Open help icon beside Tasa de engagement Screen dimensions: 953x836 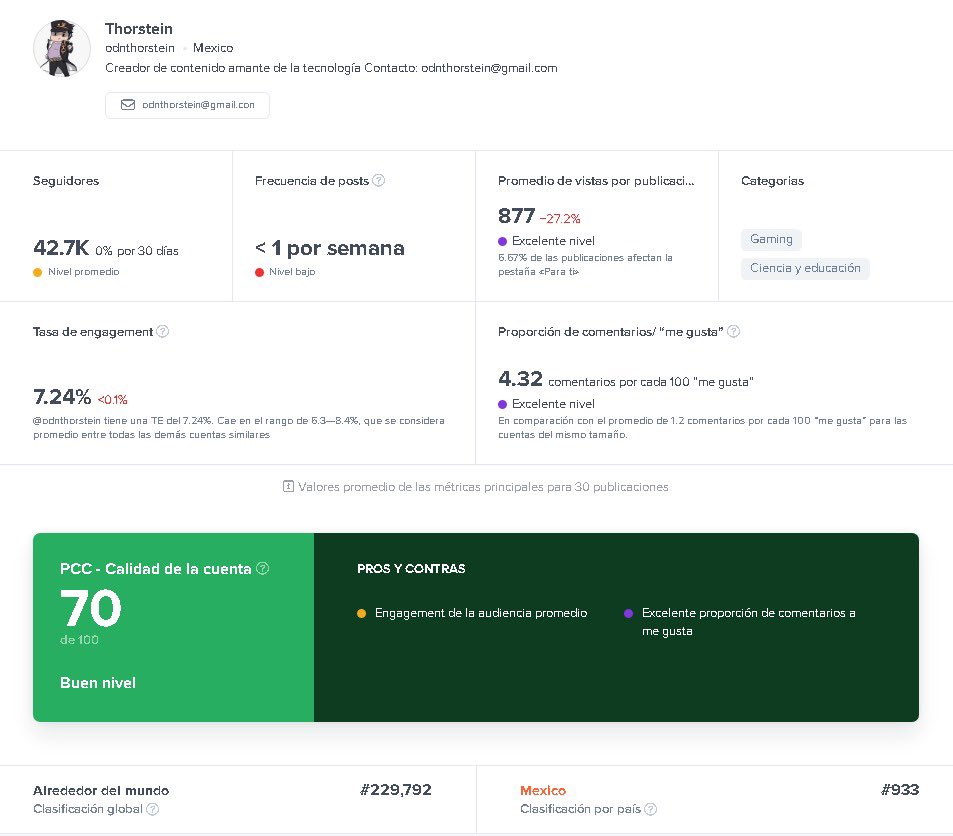[x=162, y=331]
